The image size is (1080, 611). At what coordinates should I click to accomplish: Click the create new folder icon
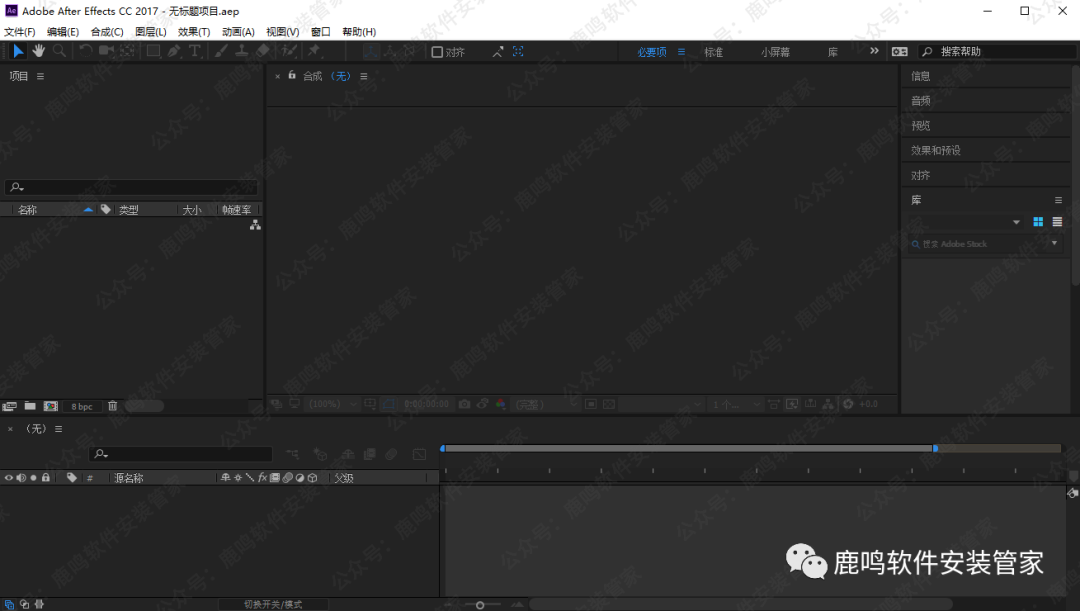(30, 406)
